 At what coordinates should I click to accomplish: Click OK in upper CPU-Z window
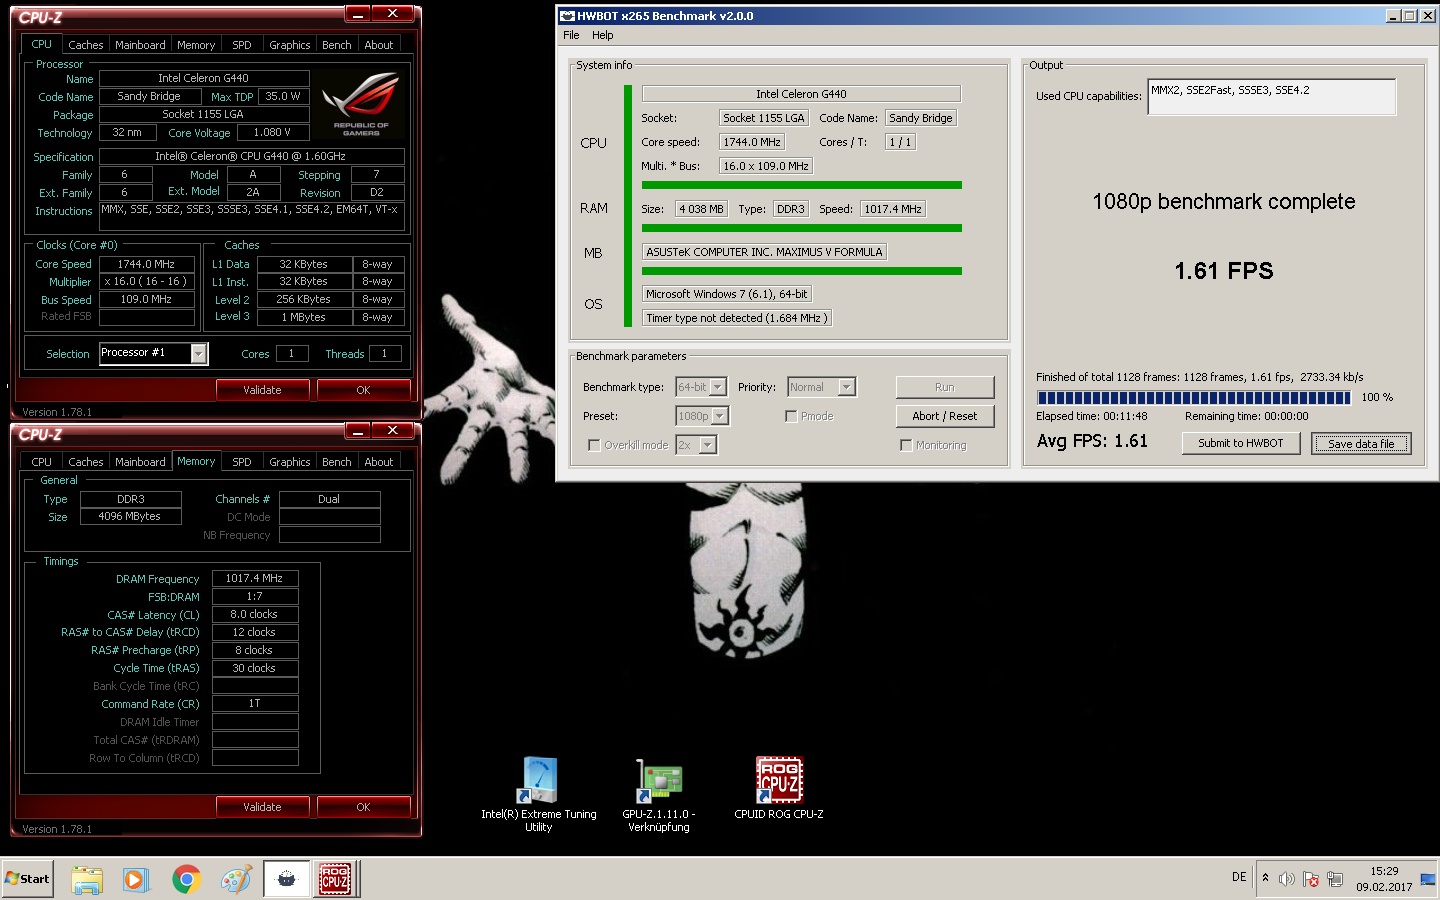click(363, 390)
